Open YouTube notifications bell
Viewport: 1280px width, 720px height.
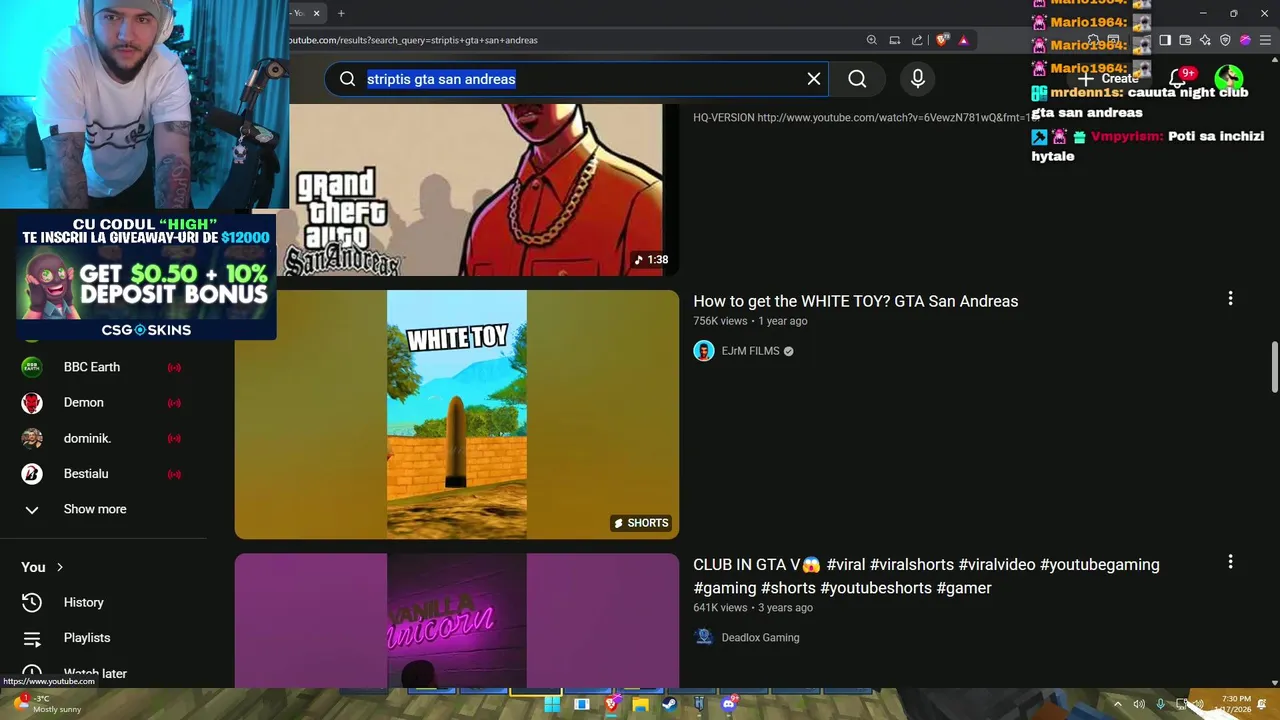coord(1178,78)
